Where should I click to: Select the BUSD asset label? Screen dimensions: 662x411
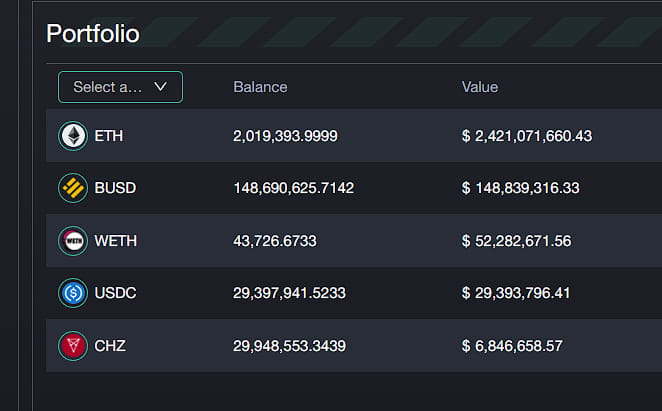point(115,188)
